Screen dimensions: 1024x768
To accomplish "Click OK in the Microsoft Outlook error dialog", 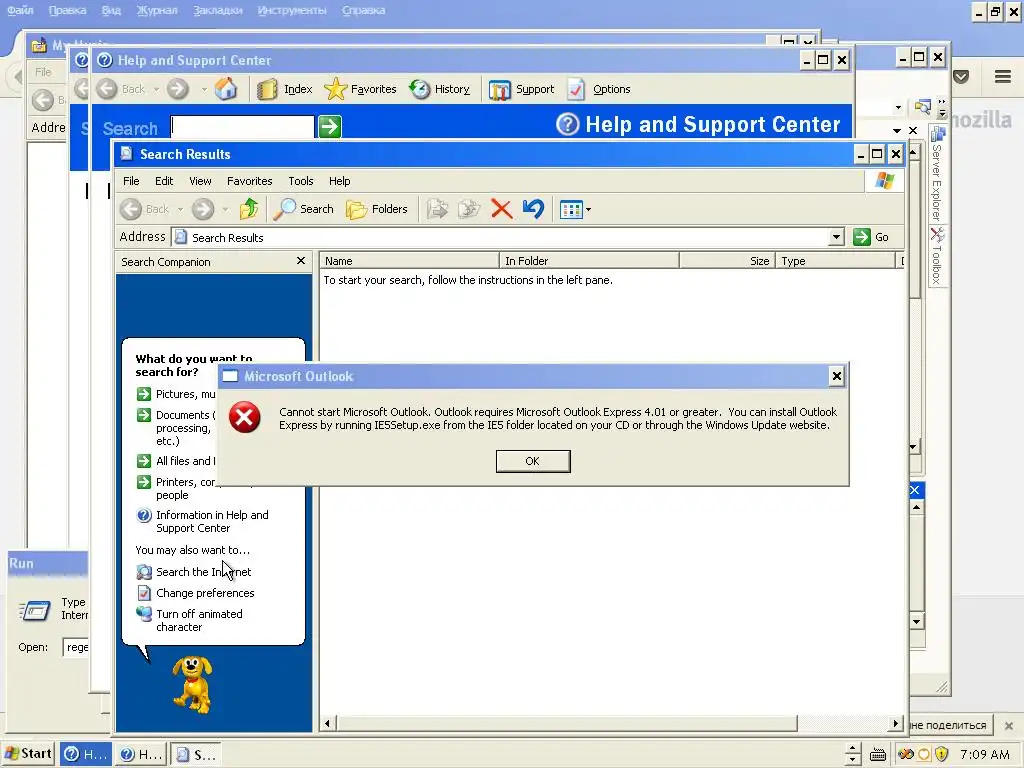I will click(533, 461).
